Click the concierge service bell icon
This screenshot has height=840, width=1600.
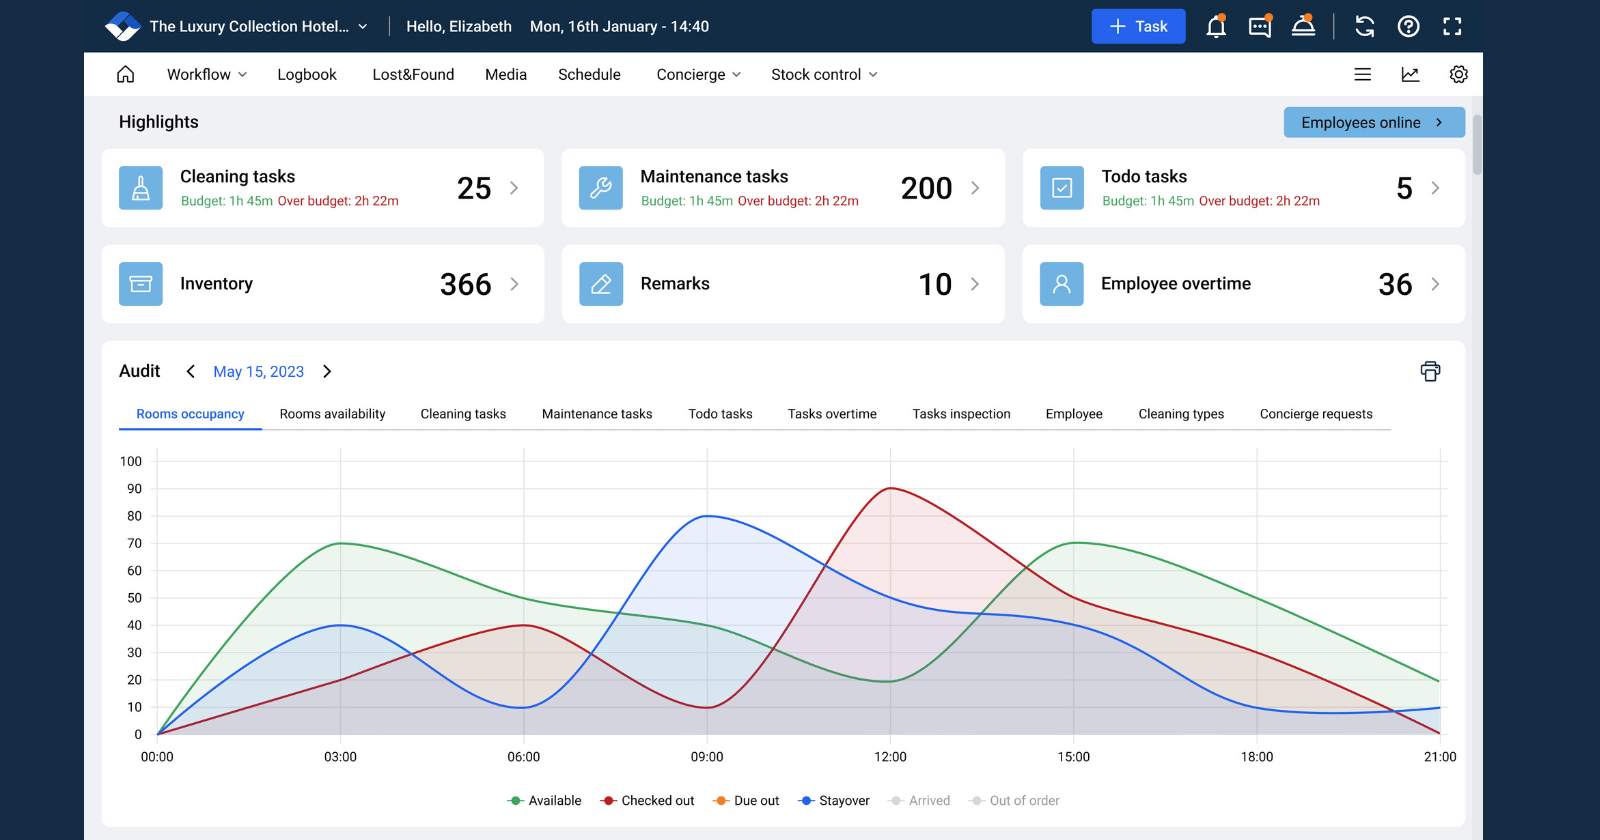1303,27
